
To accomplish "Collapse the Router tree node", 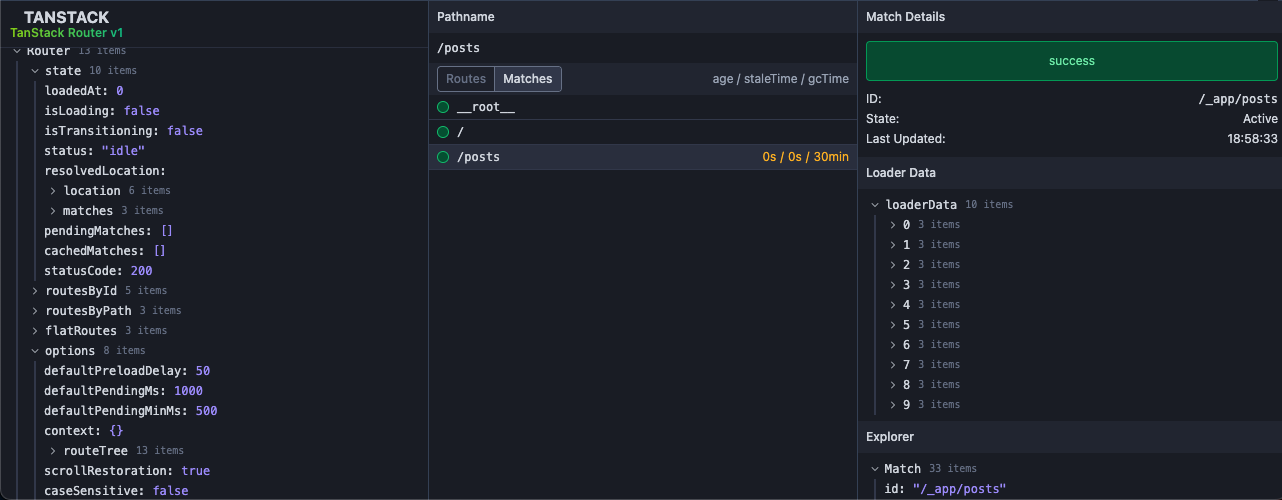I will click(x=16, y=51).
